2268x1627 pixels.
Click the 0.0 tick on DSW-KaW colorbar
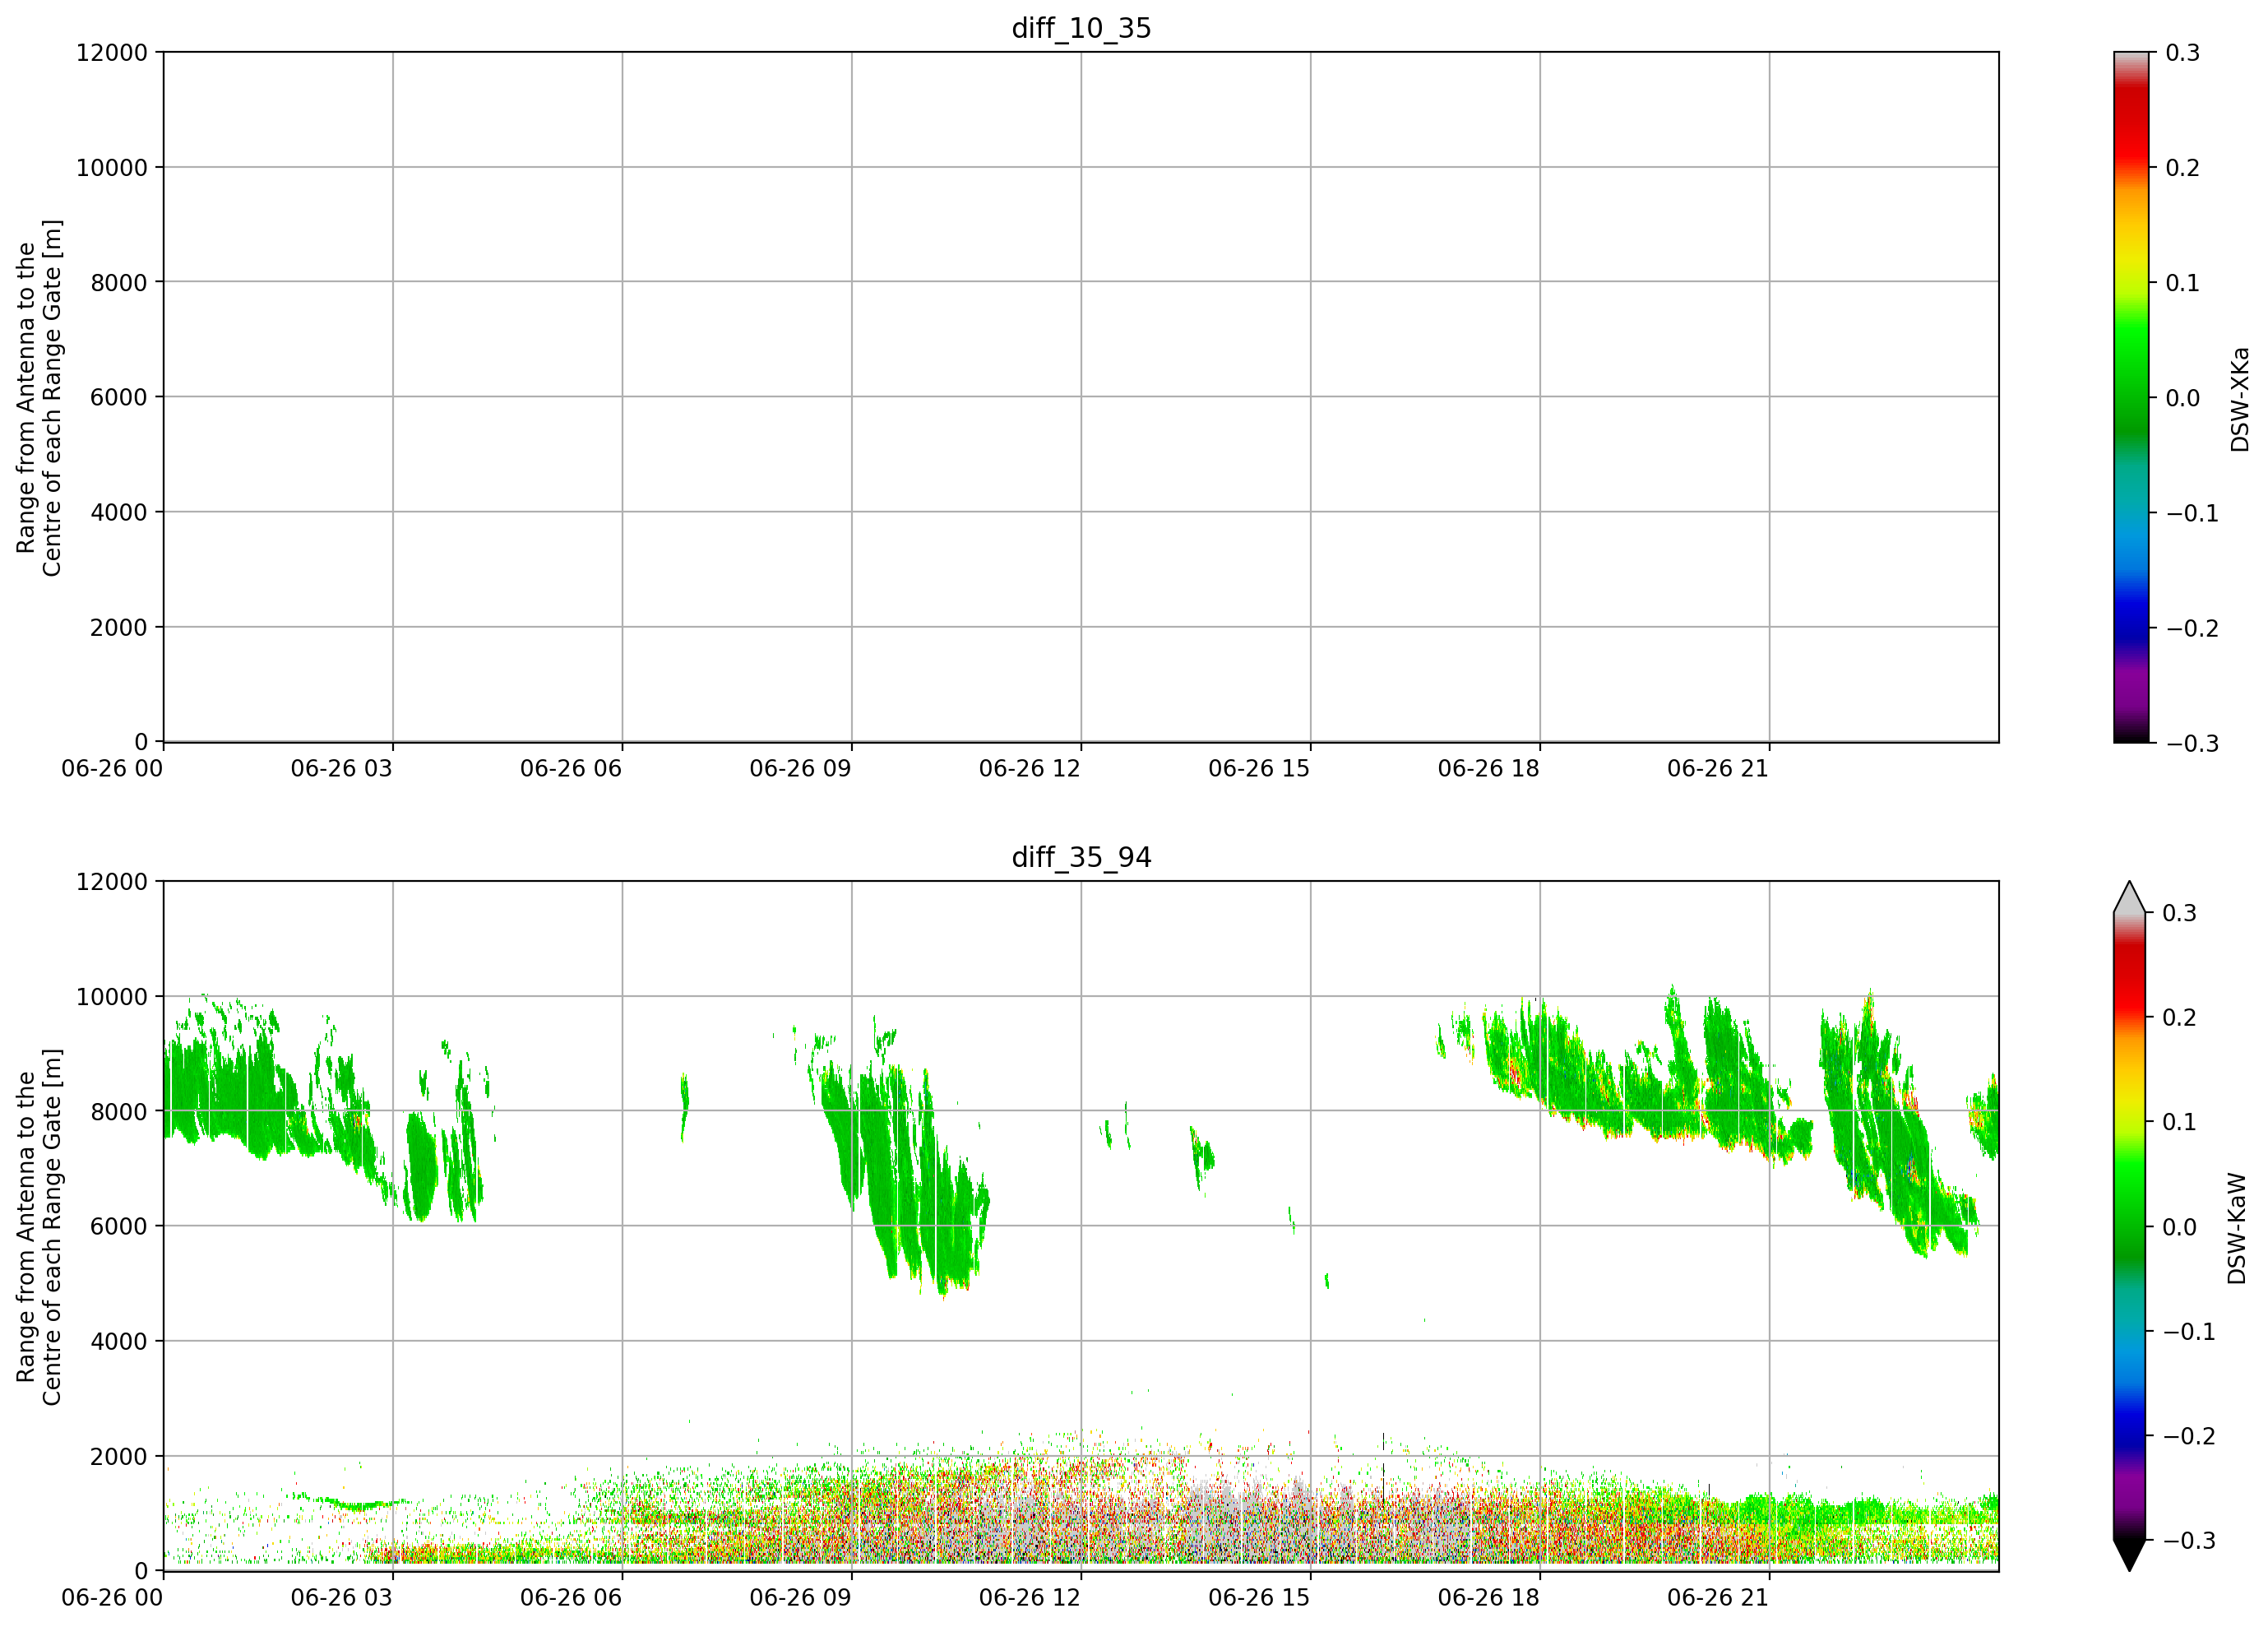coord(2180,1226)
